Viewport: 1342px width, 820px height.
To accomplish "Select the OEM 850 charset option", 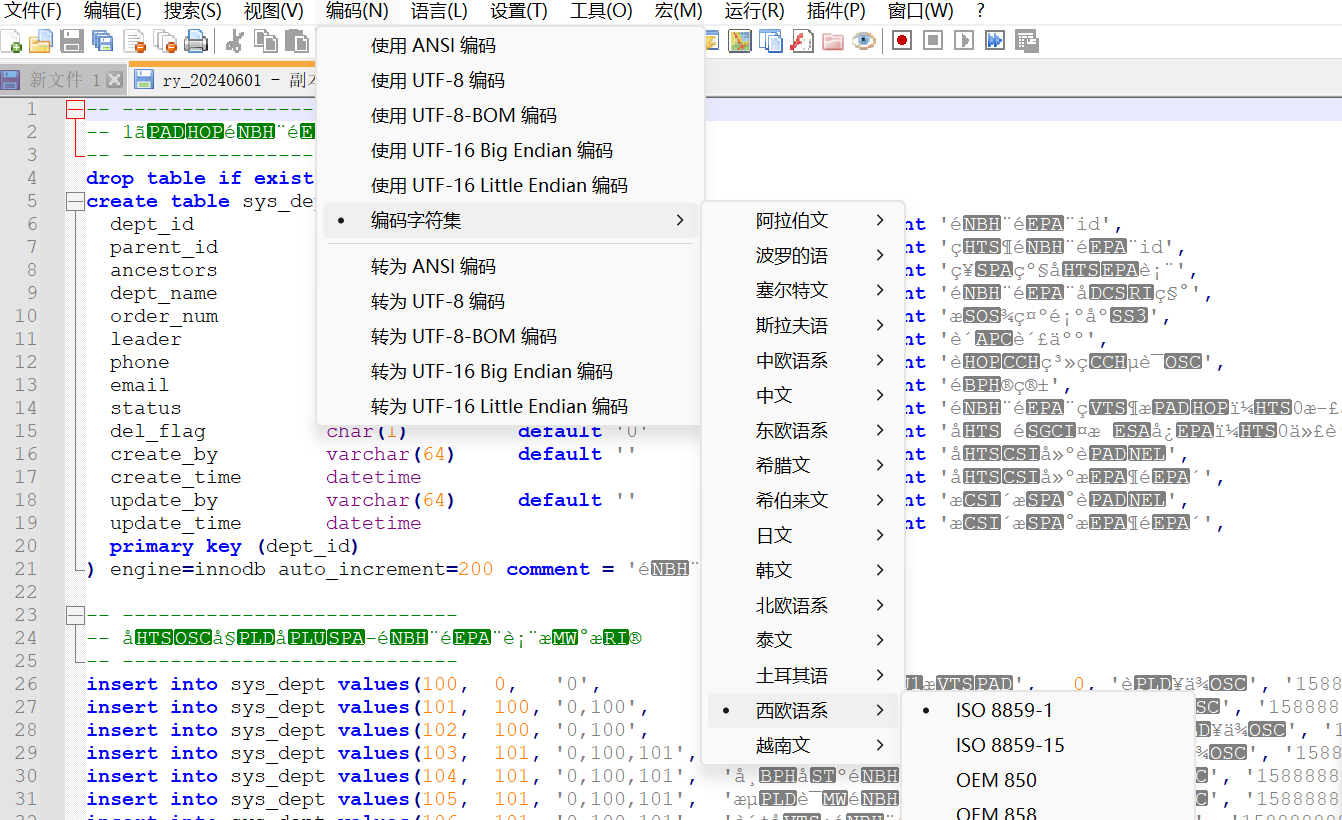I will (x=1048, y=781).
